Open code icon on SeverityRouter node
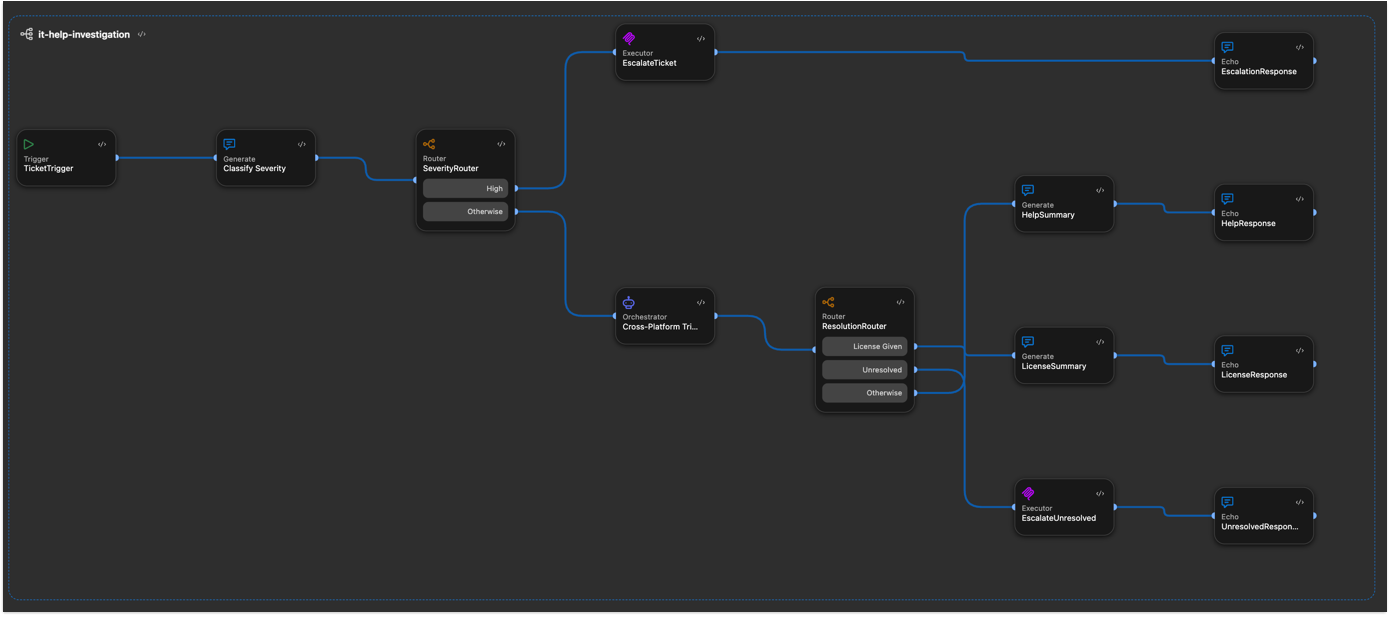 (502, 144)
